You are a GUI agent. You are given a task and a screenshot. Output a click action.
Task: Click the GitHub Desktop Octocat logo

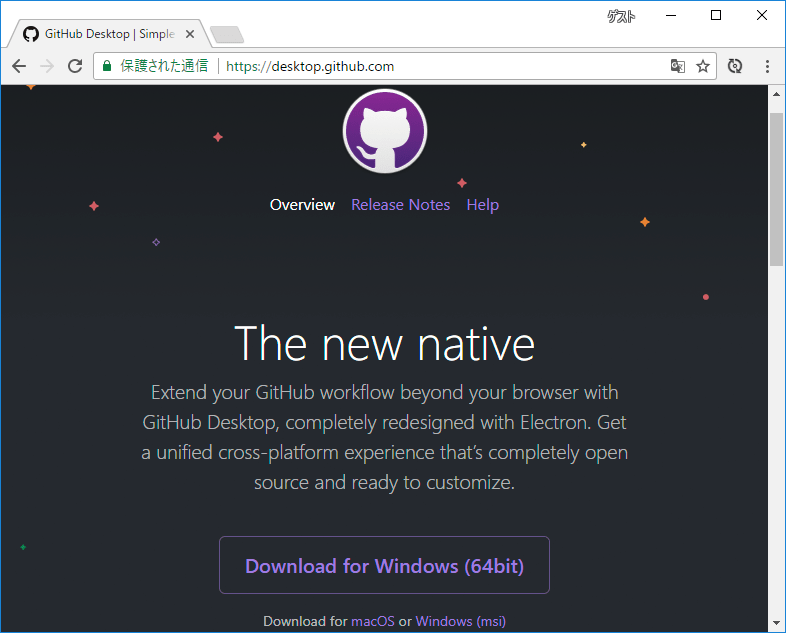(385, 131)
